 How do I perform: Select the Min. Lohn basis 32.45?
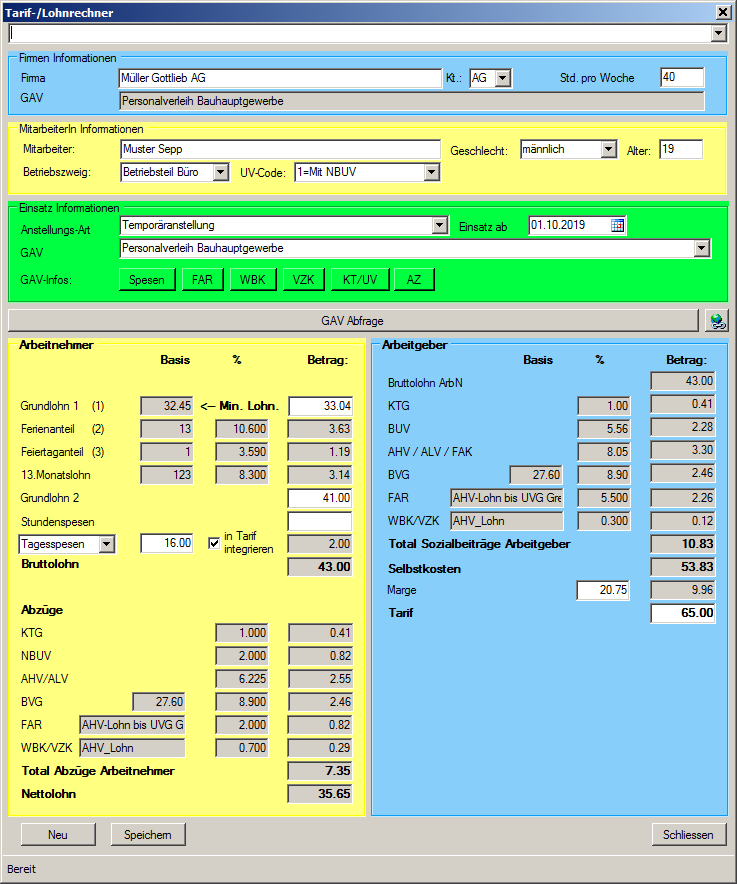tap(167, 406)
